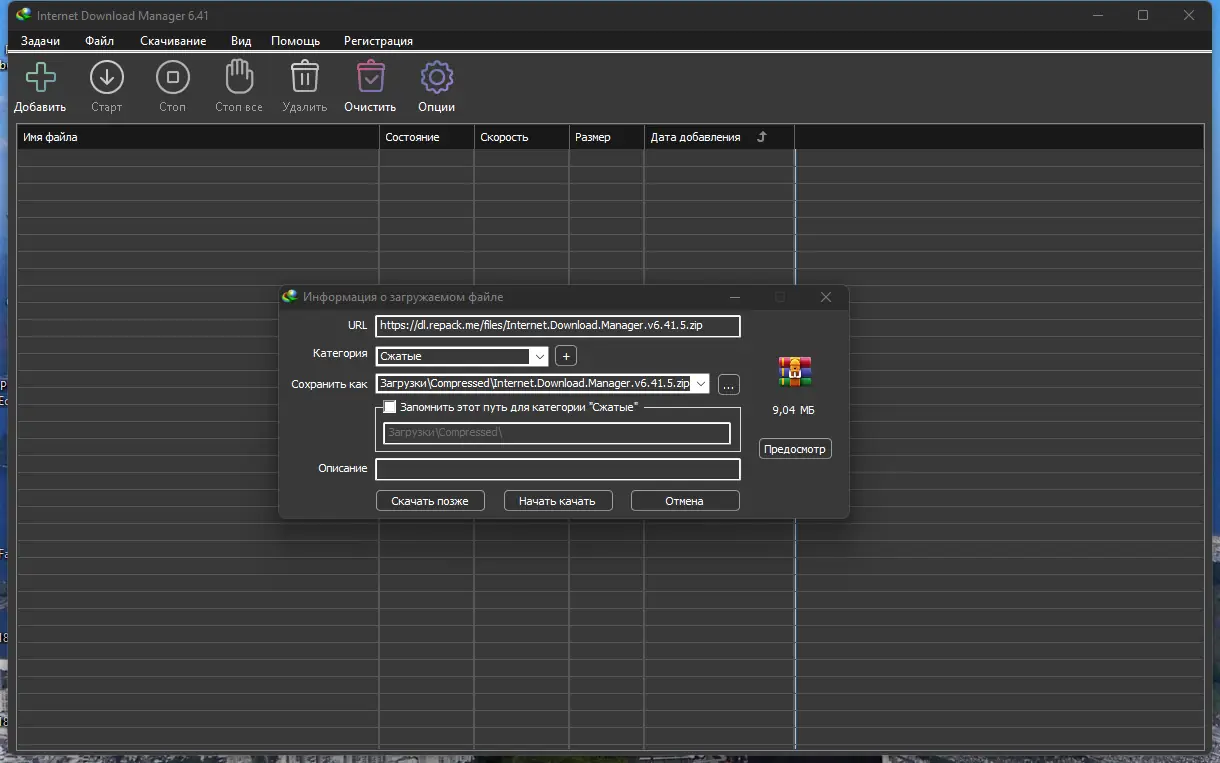The width and height of the screenshot is (1220, 763).
Task: Click the Начать качать button
Action: [x=557, y=501]
